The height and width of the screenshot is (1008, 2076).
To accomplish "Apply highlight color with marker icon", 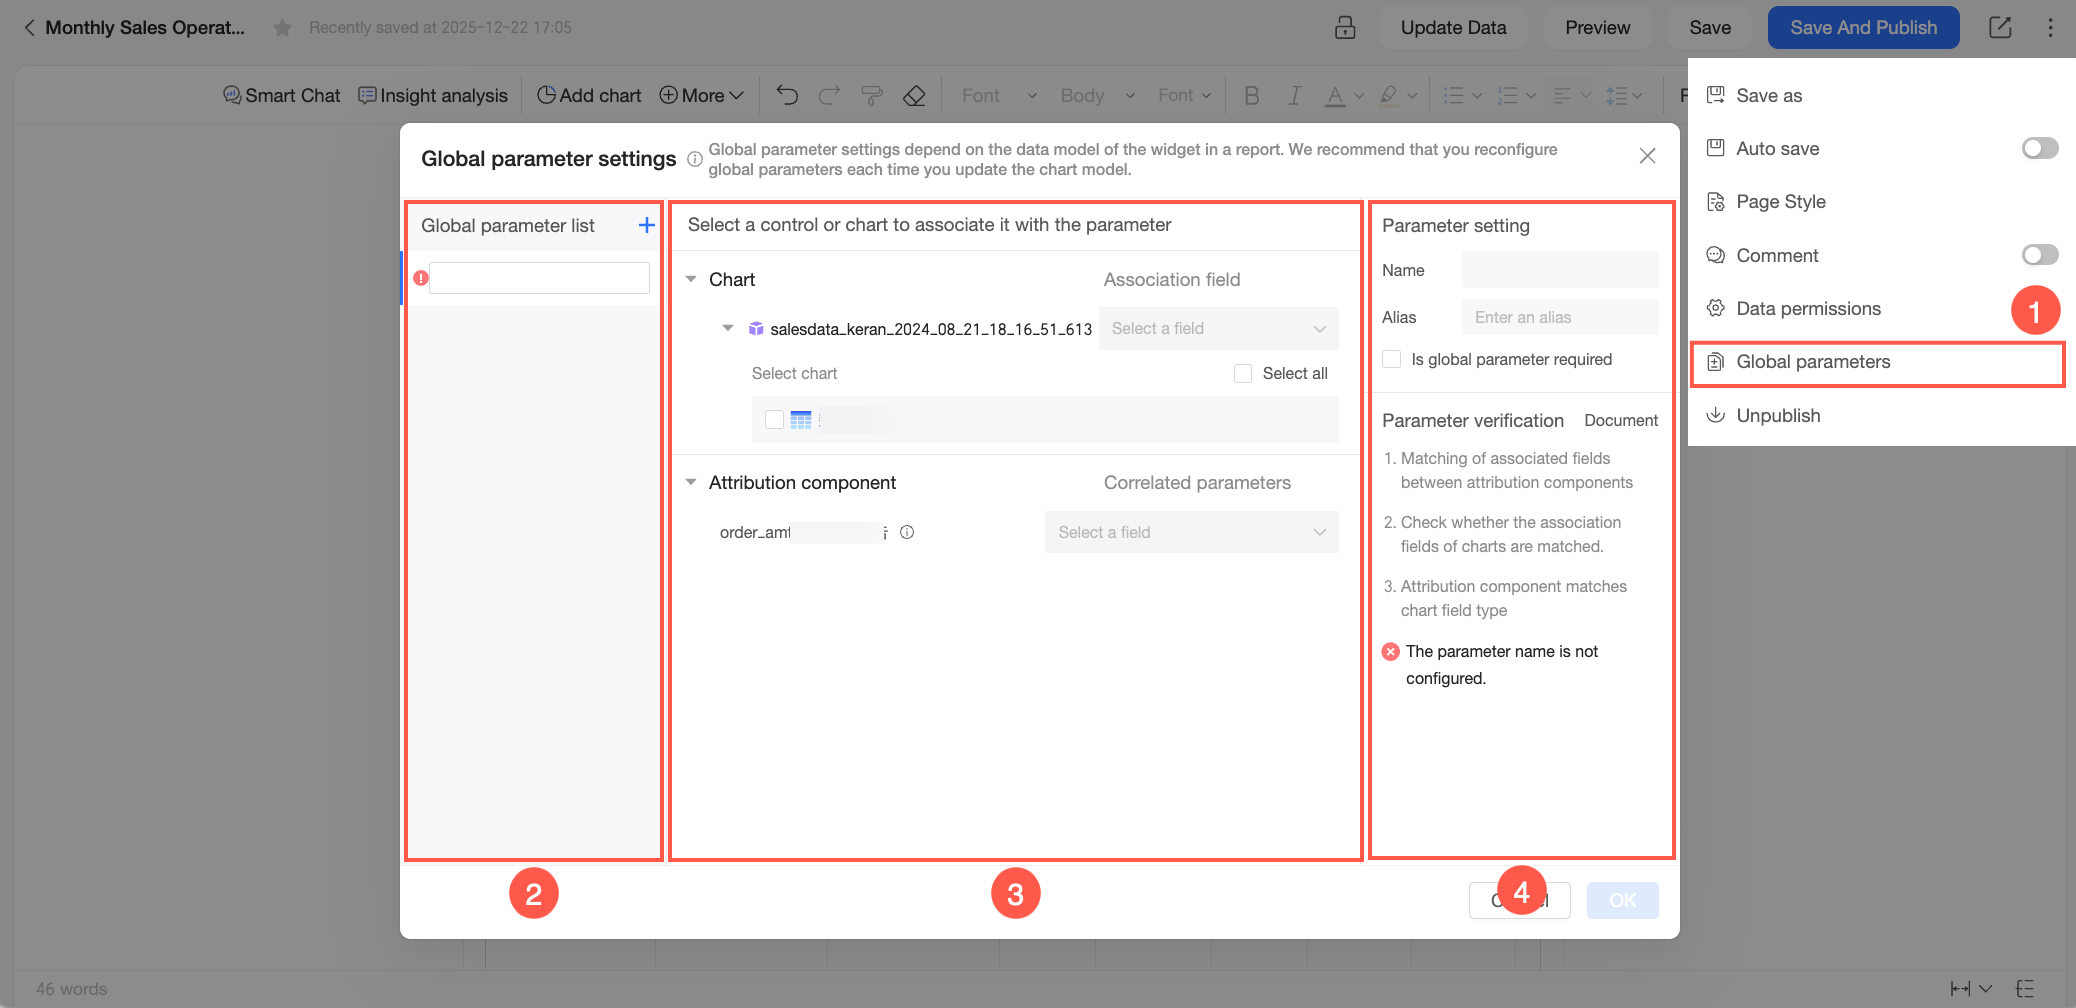I will pos(1388,95).
